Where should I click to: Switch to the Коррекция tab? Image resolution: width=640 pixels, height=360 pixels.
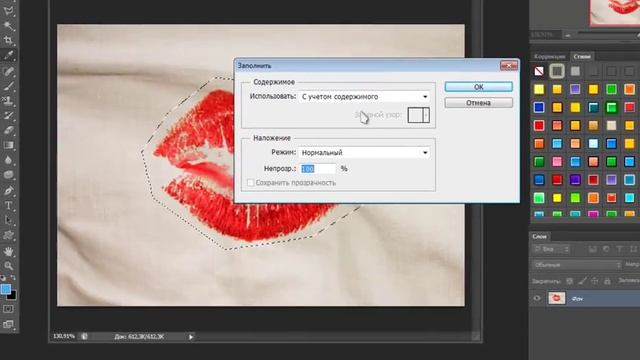[549, 56]
